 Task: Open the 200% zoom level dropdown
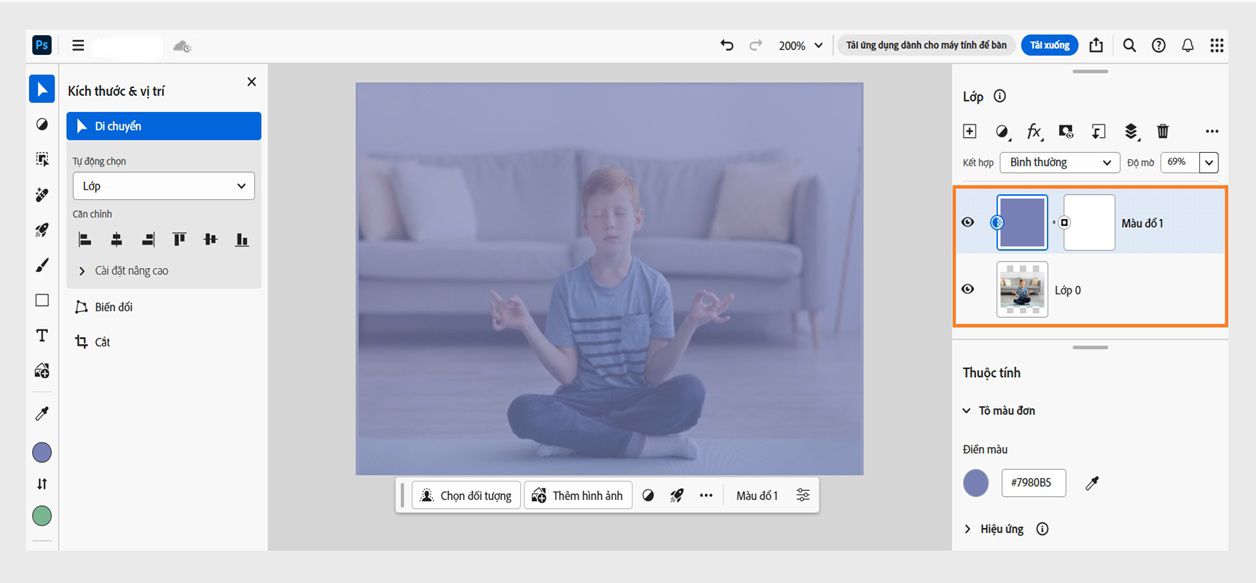[x=801, y=45]
